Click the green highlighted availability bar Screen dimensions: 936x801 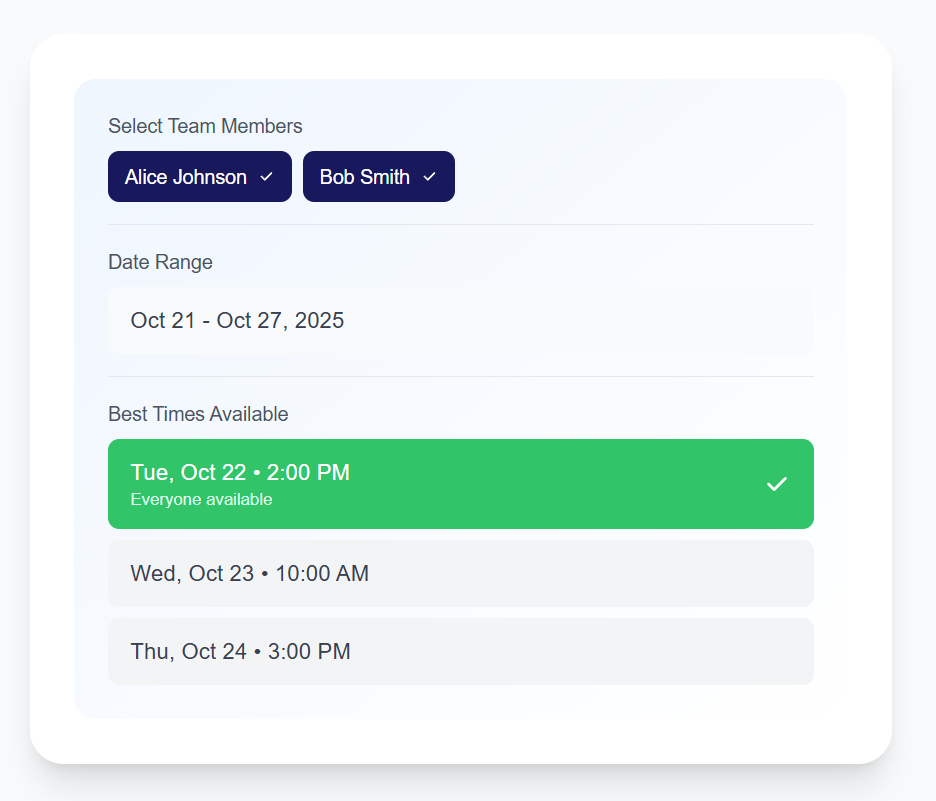coord(460,484)
